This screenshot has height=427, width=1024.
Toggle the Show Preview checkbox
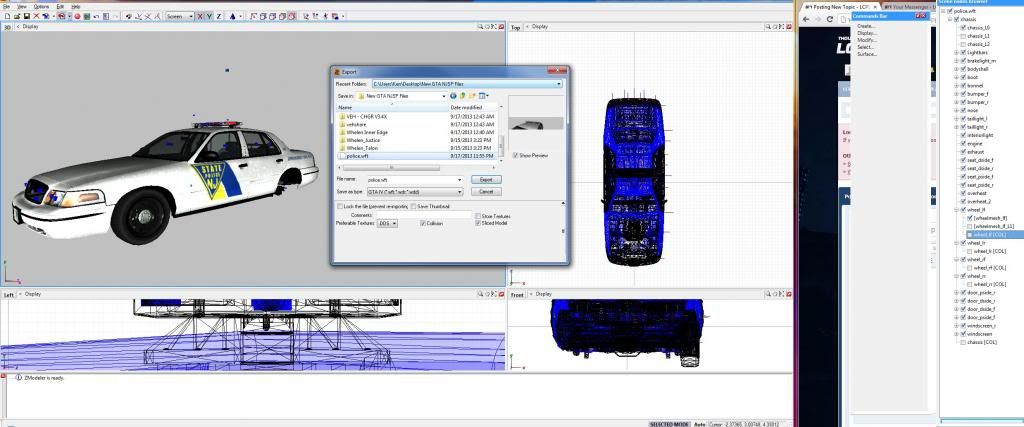click(516, 156)
